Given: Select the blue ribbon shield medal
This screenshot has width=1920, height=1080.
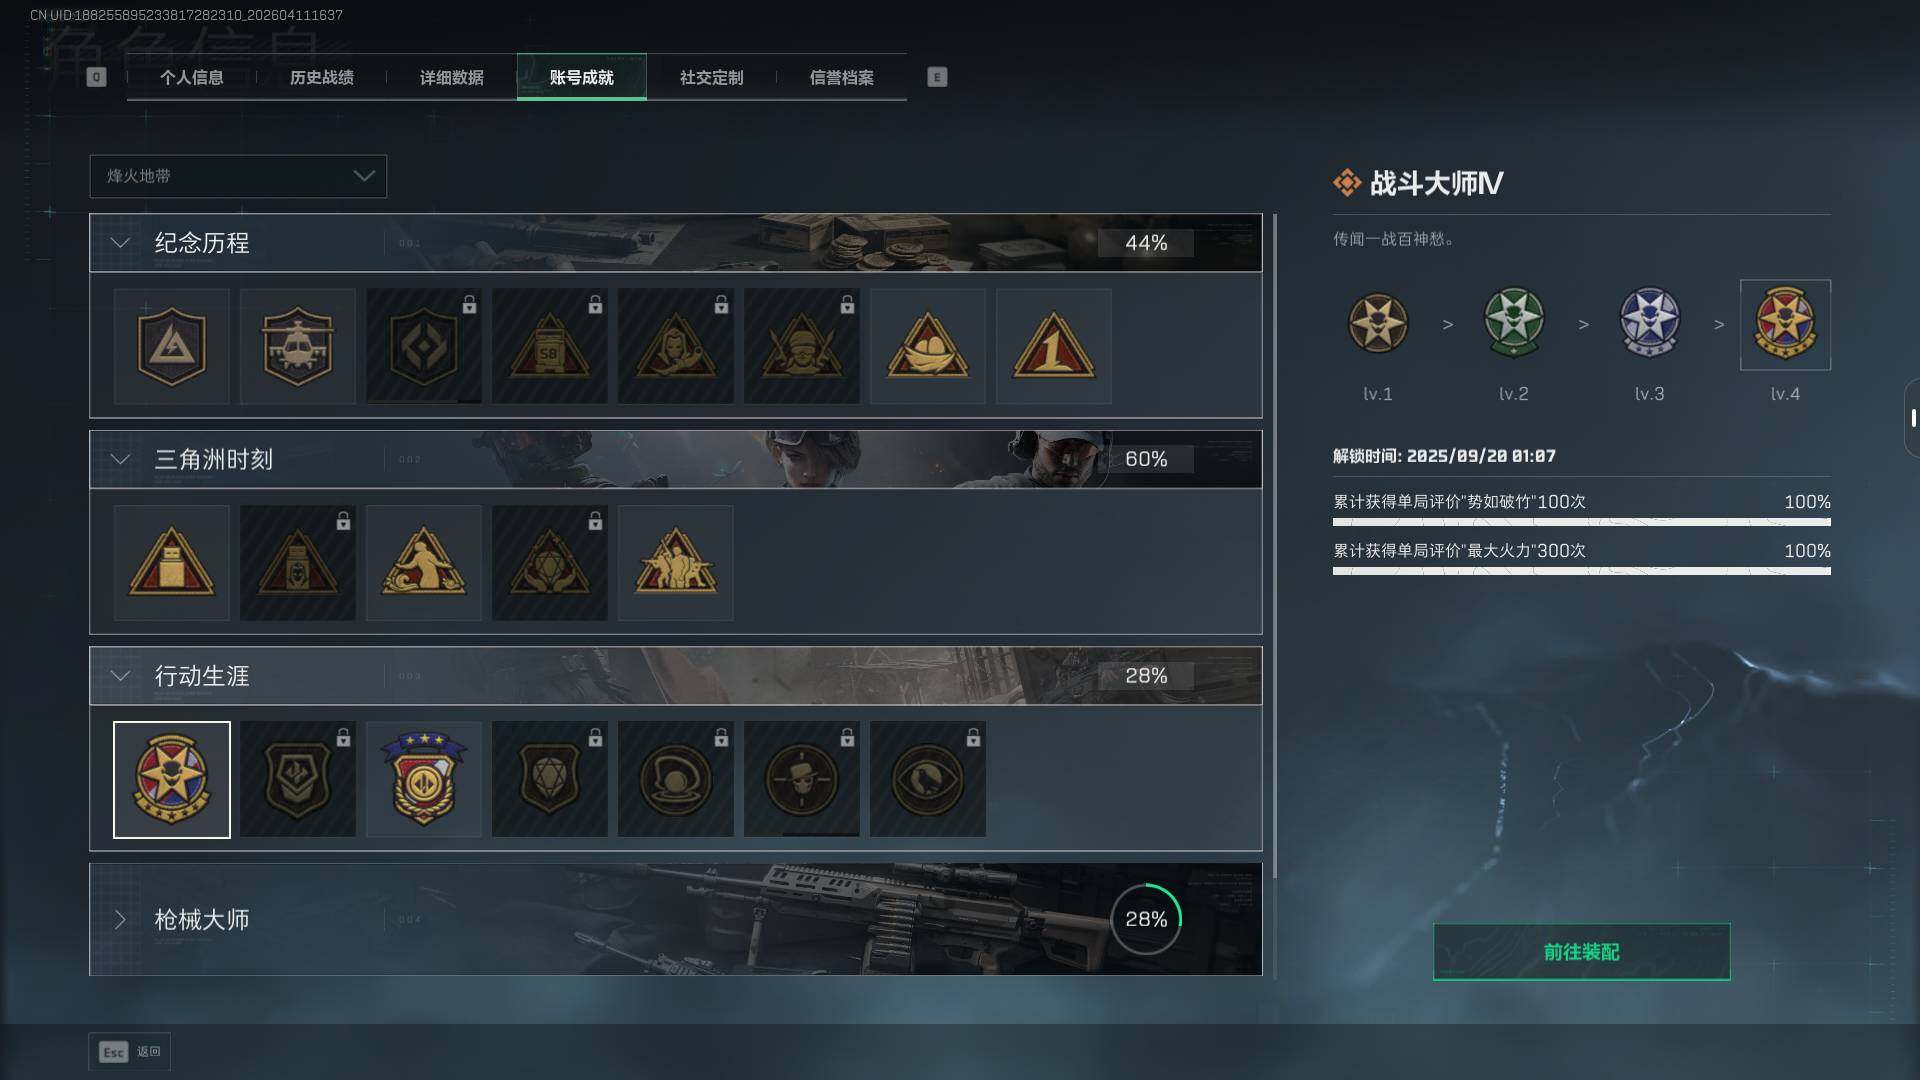Looking at the screenshot, I should click(x=423, y=779).
